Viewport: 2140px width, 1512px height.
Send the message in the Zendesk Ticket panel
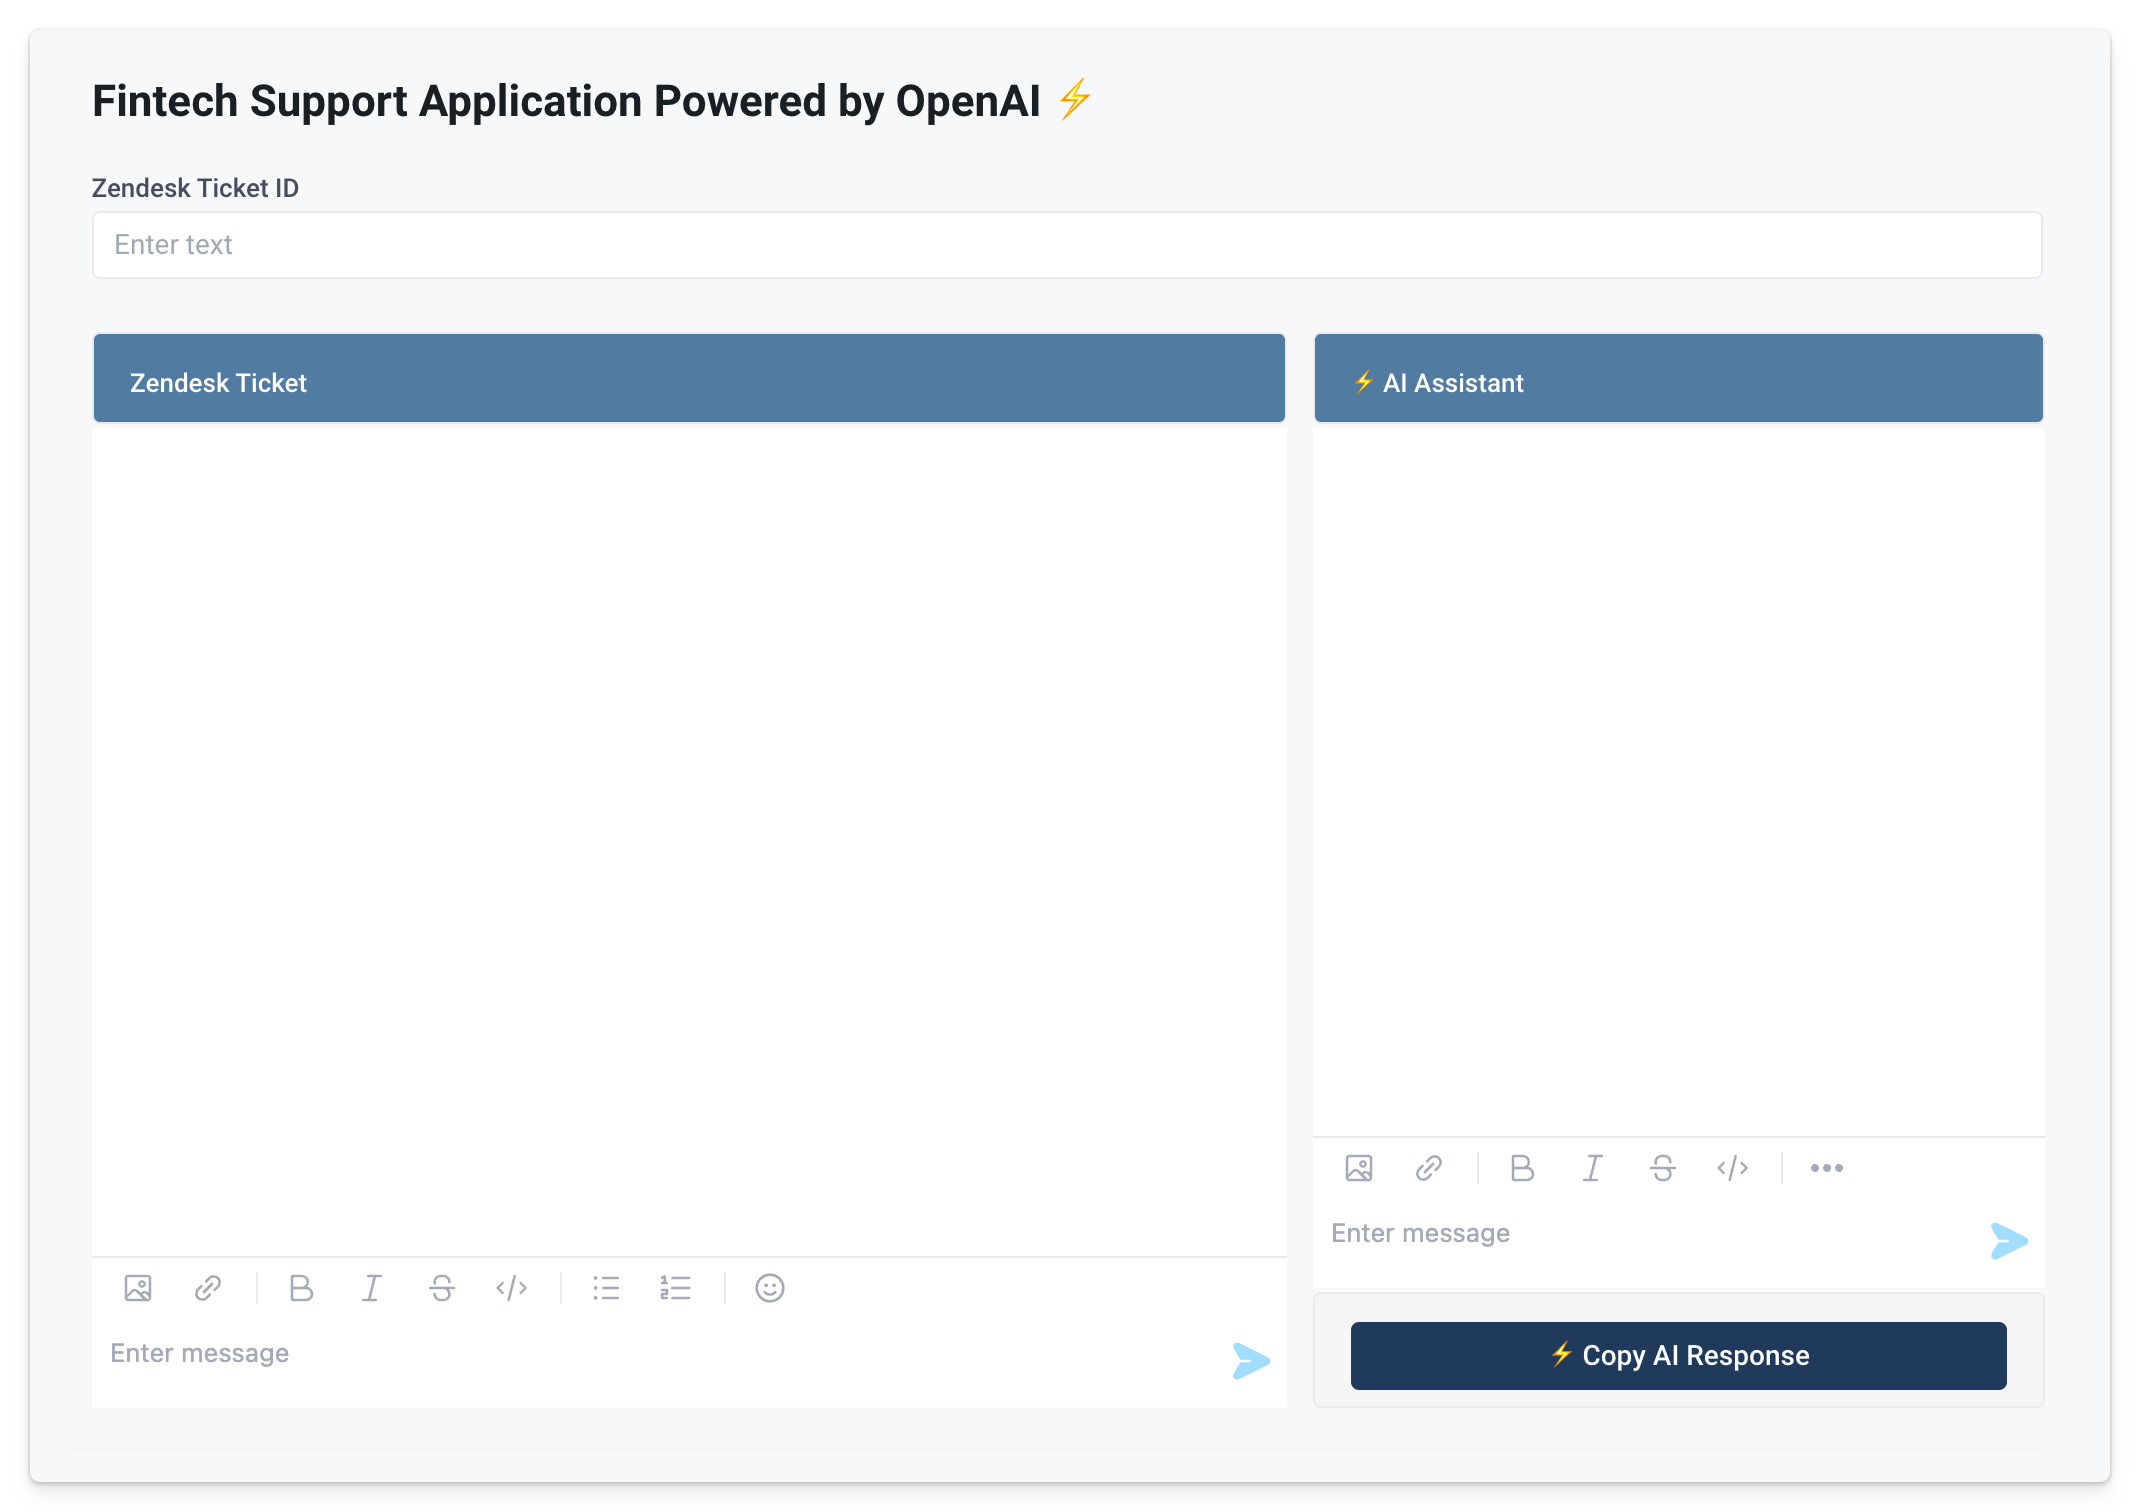click(x=1251, y=1360)
